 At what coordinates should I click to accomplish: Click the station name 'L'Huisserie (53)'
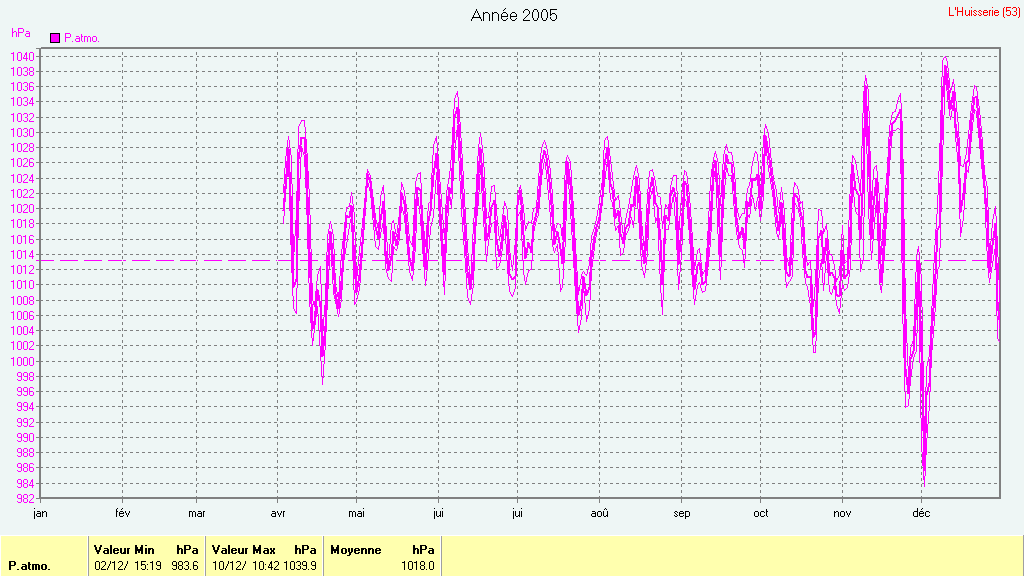click(984, 12)
